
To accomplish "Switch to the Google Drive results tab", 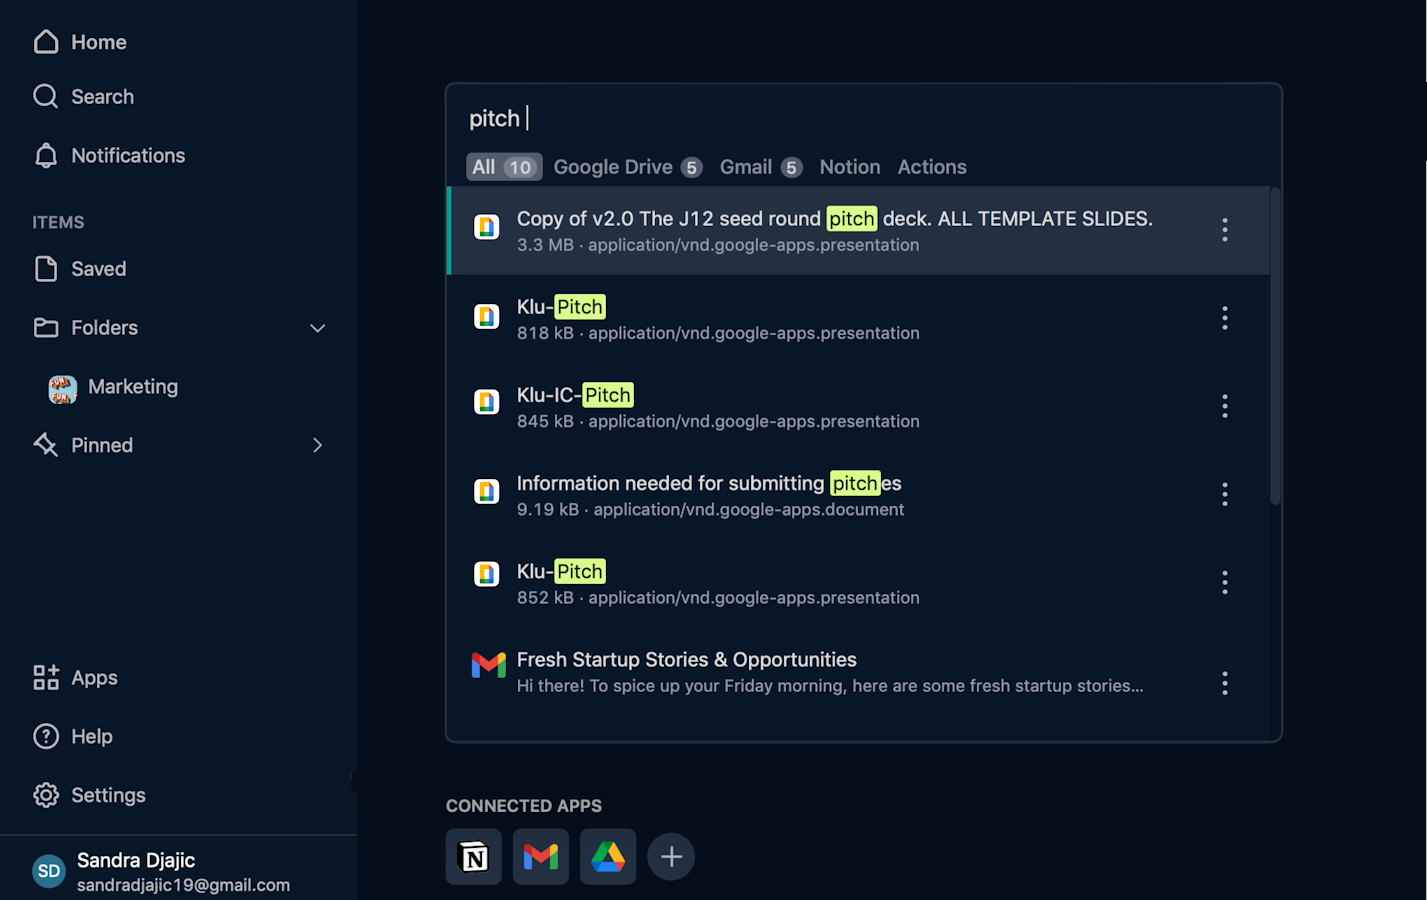I will point(627,167).
